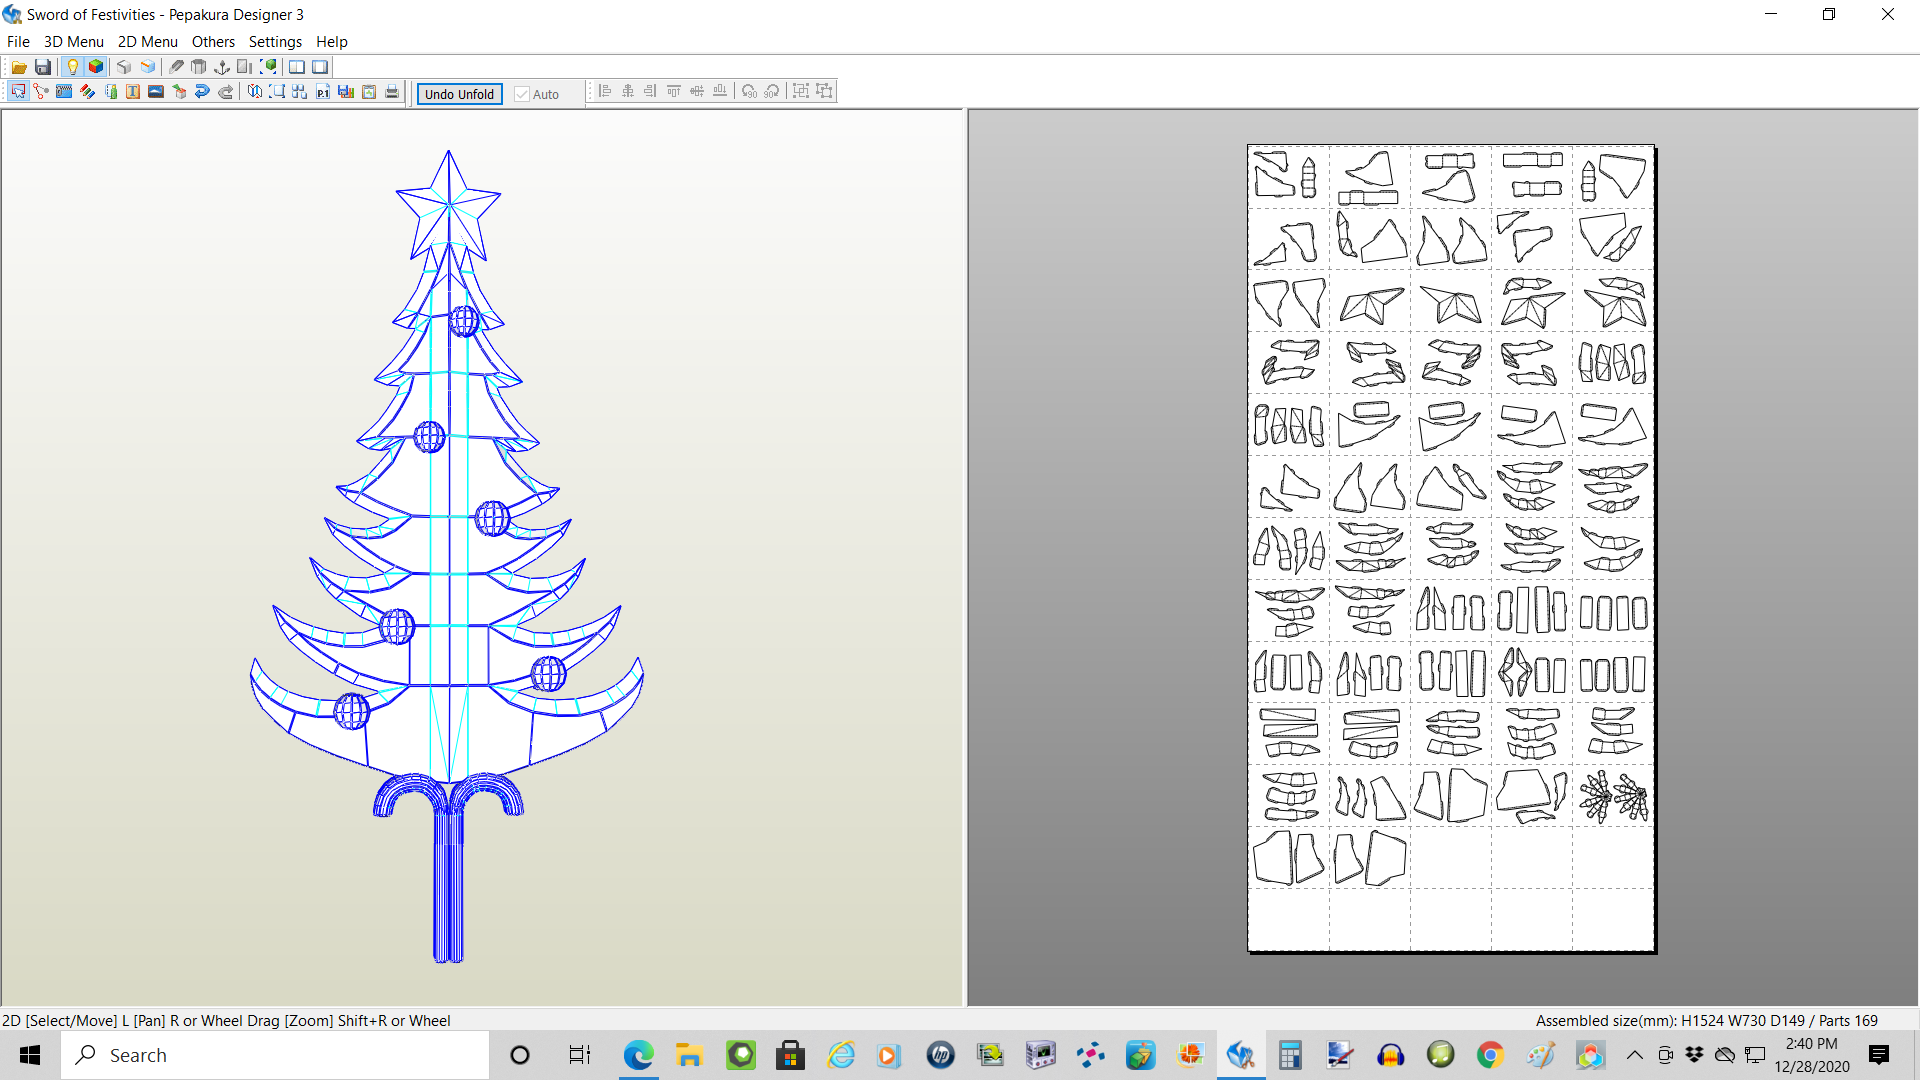The height and width of the screenshot is (1080, 1920).
Task: Click the Open file folder icon
Action: [19, 67]
